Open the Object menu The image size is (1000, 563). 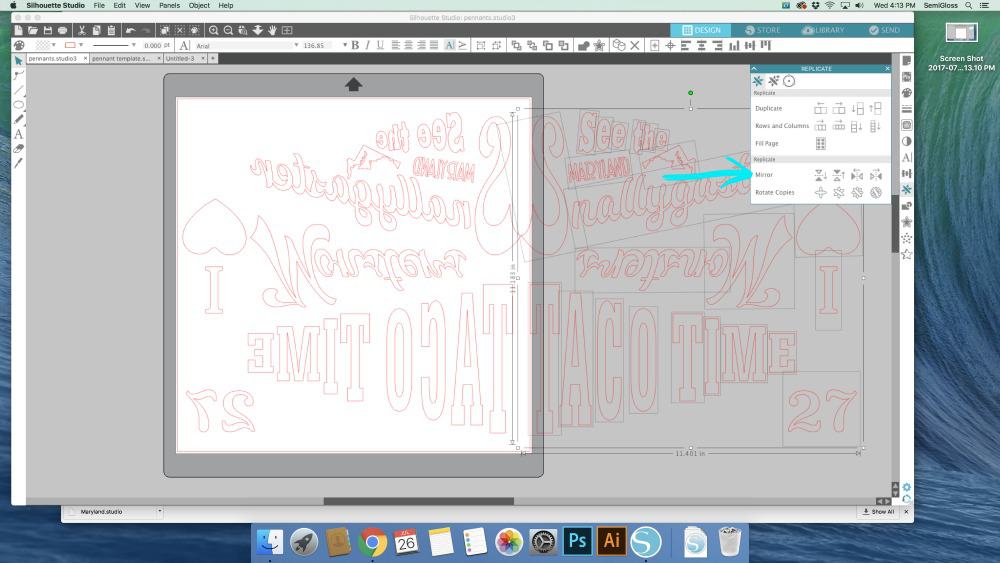199,5
